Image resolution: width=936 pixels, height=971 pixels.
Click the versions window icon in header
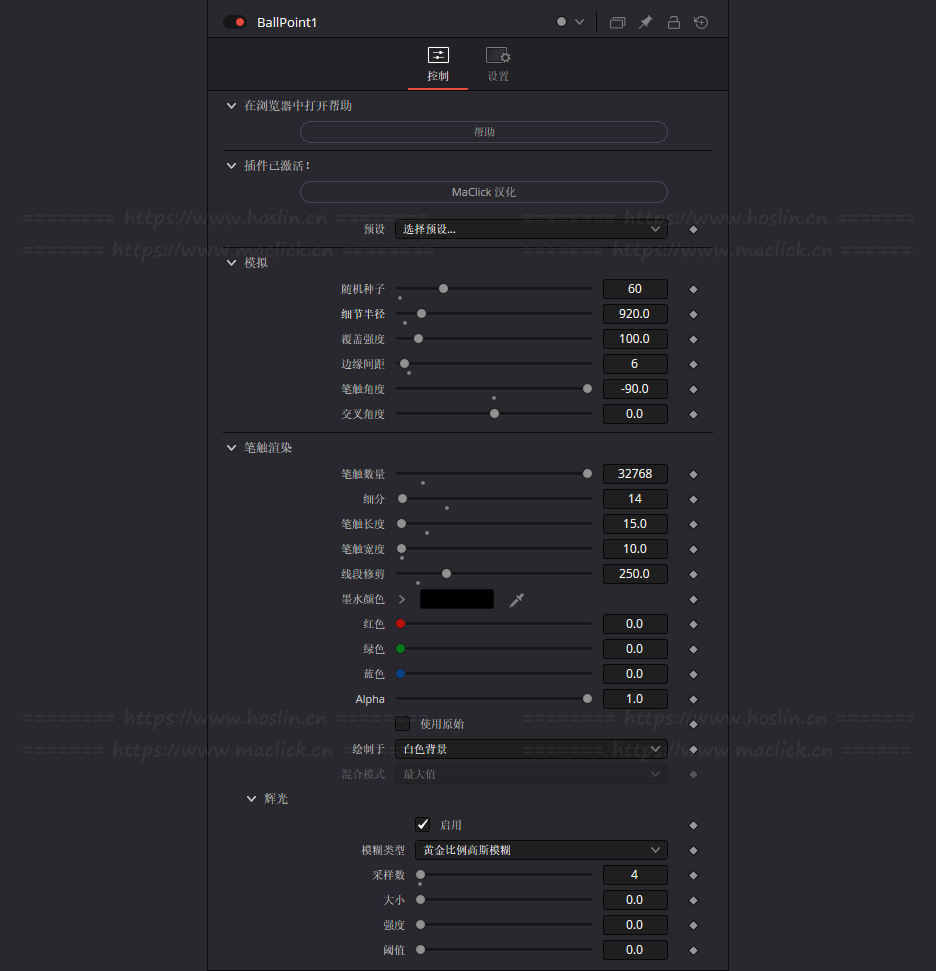tap(617, 22)
